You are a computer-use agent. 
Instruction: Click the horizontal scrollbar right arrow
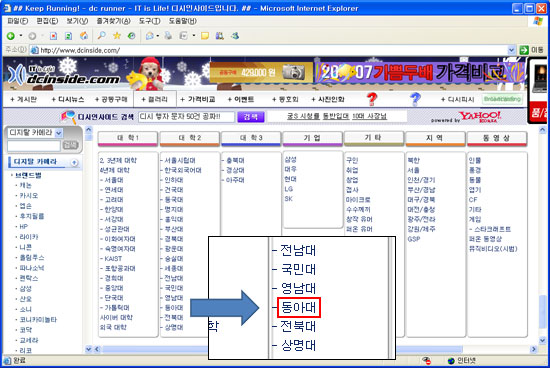(x=534, y=349)
